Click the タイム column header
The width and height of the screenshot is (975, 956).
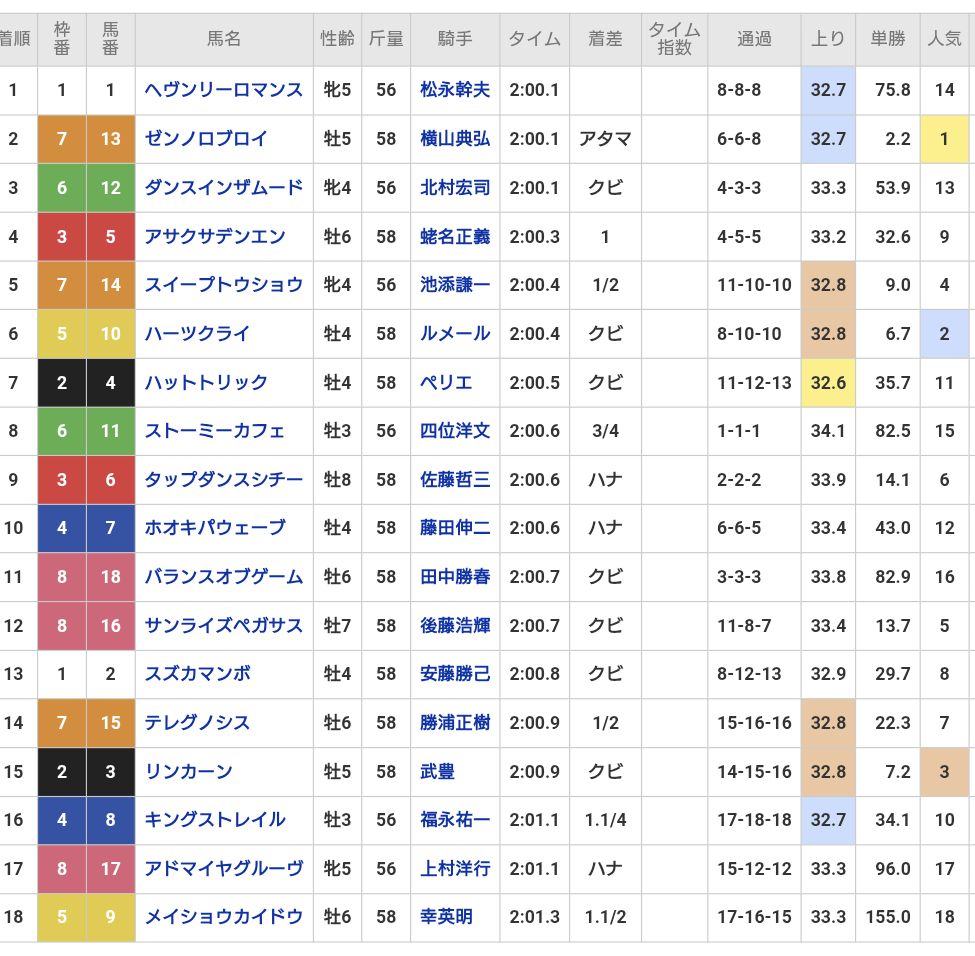534,39
